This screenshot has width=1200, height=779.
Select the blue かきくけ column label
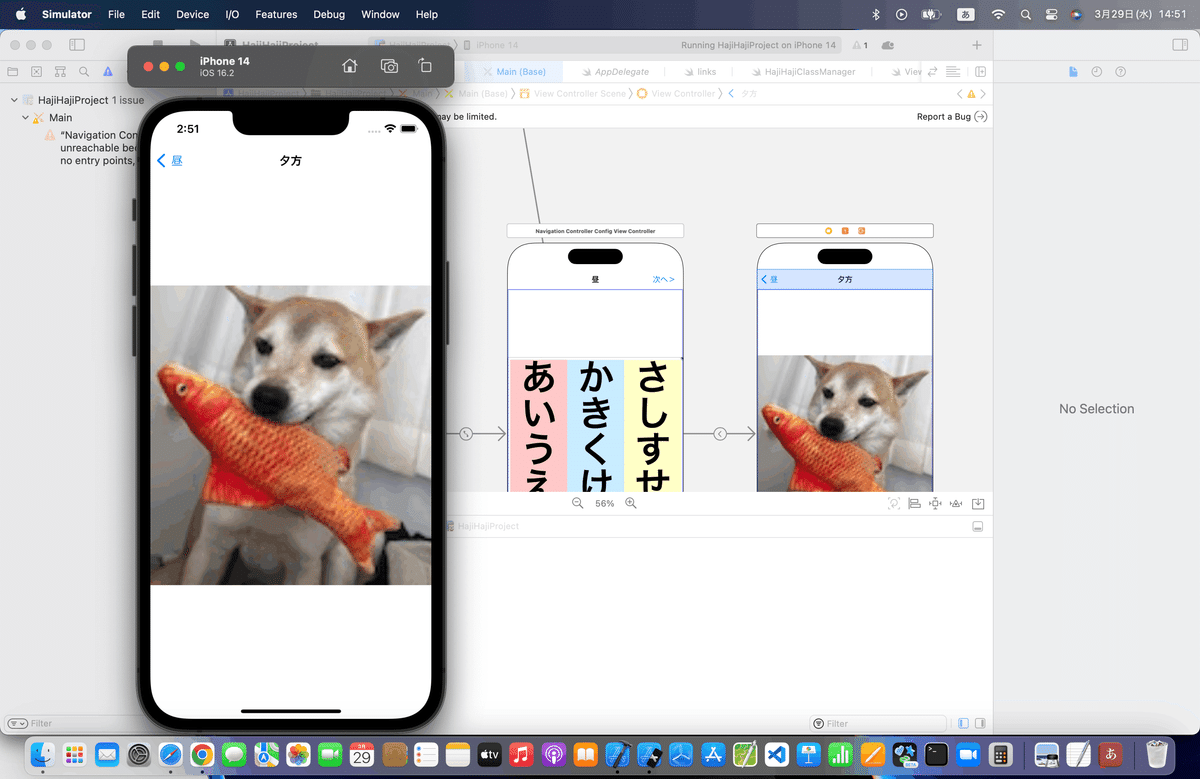tap(596, 425)
